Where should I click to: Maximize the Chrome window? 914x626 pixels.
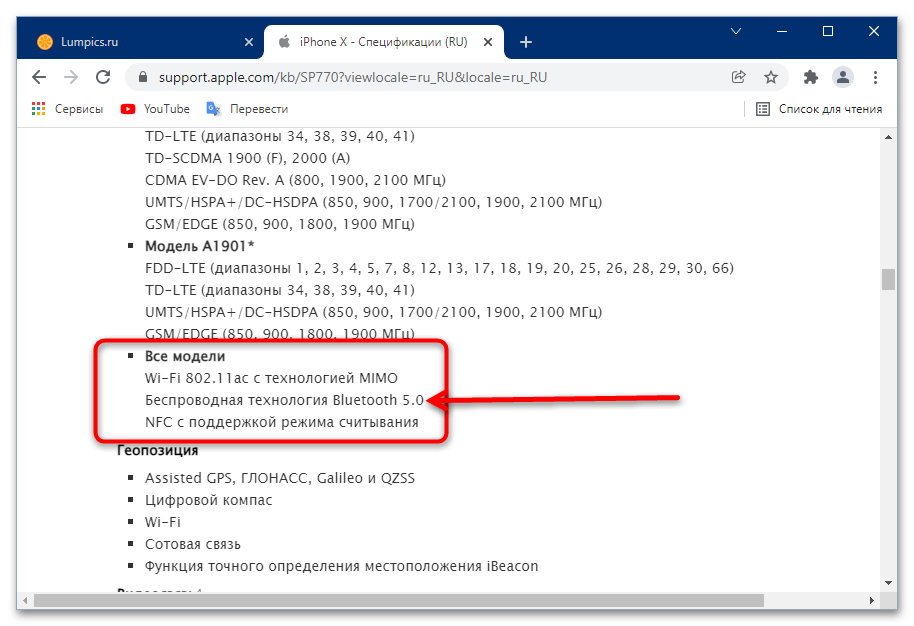point(828,31)
